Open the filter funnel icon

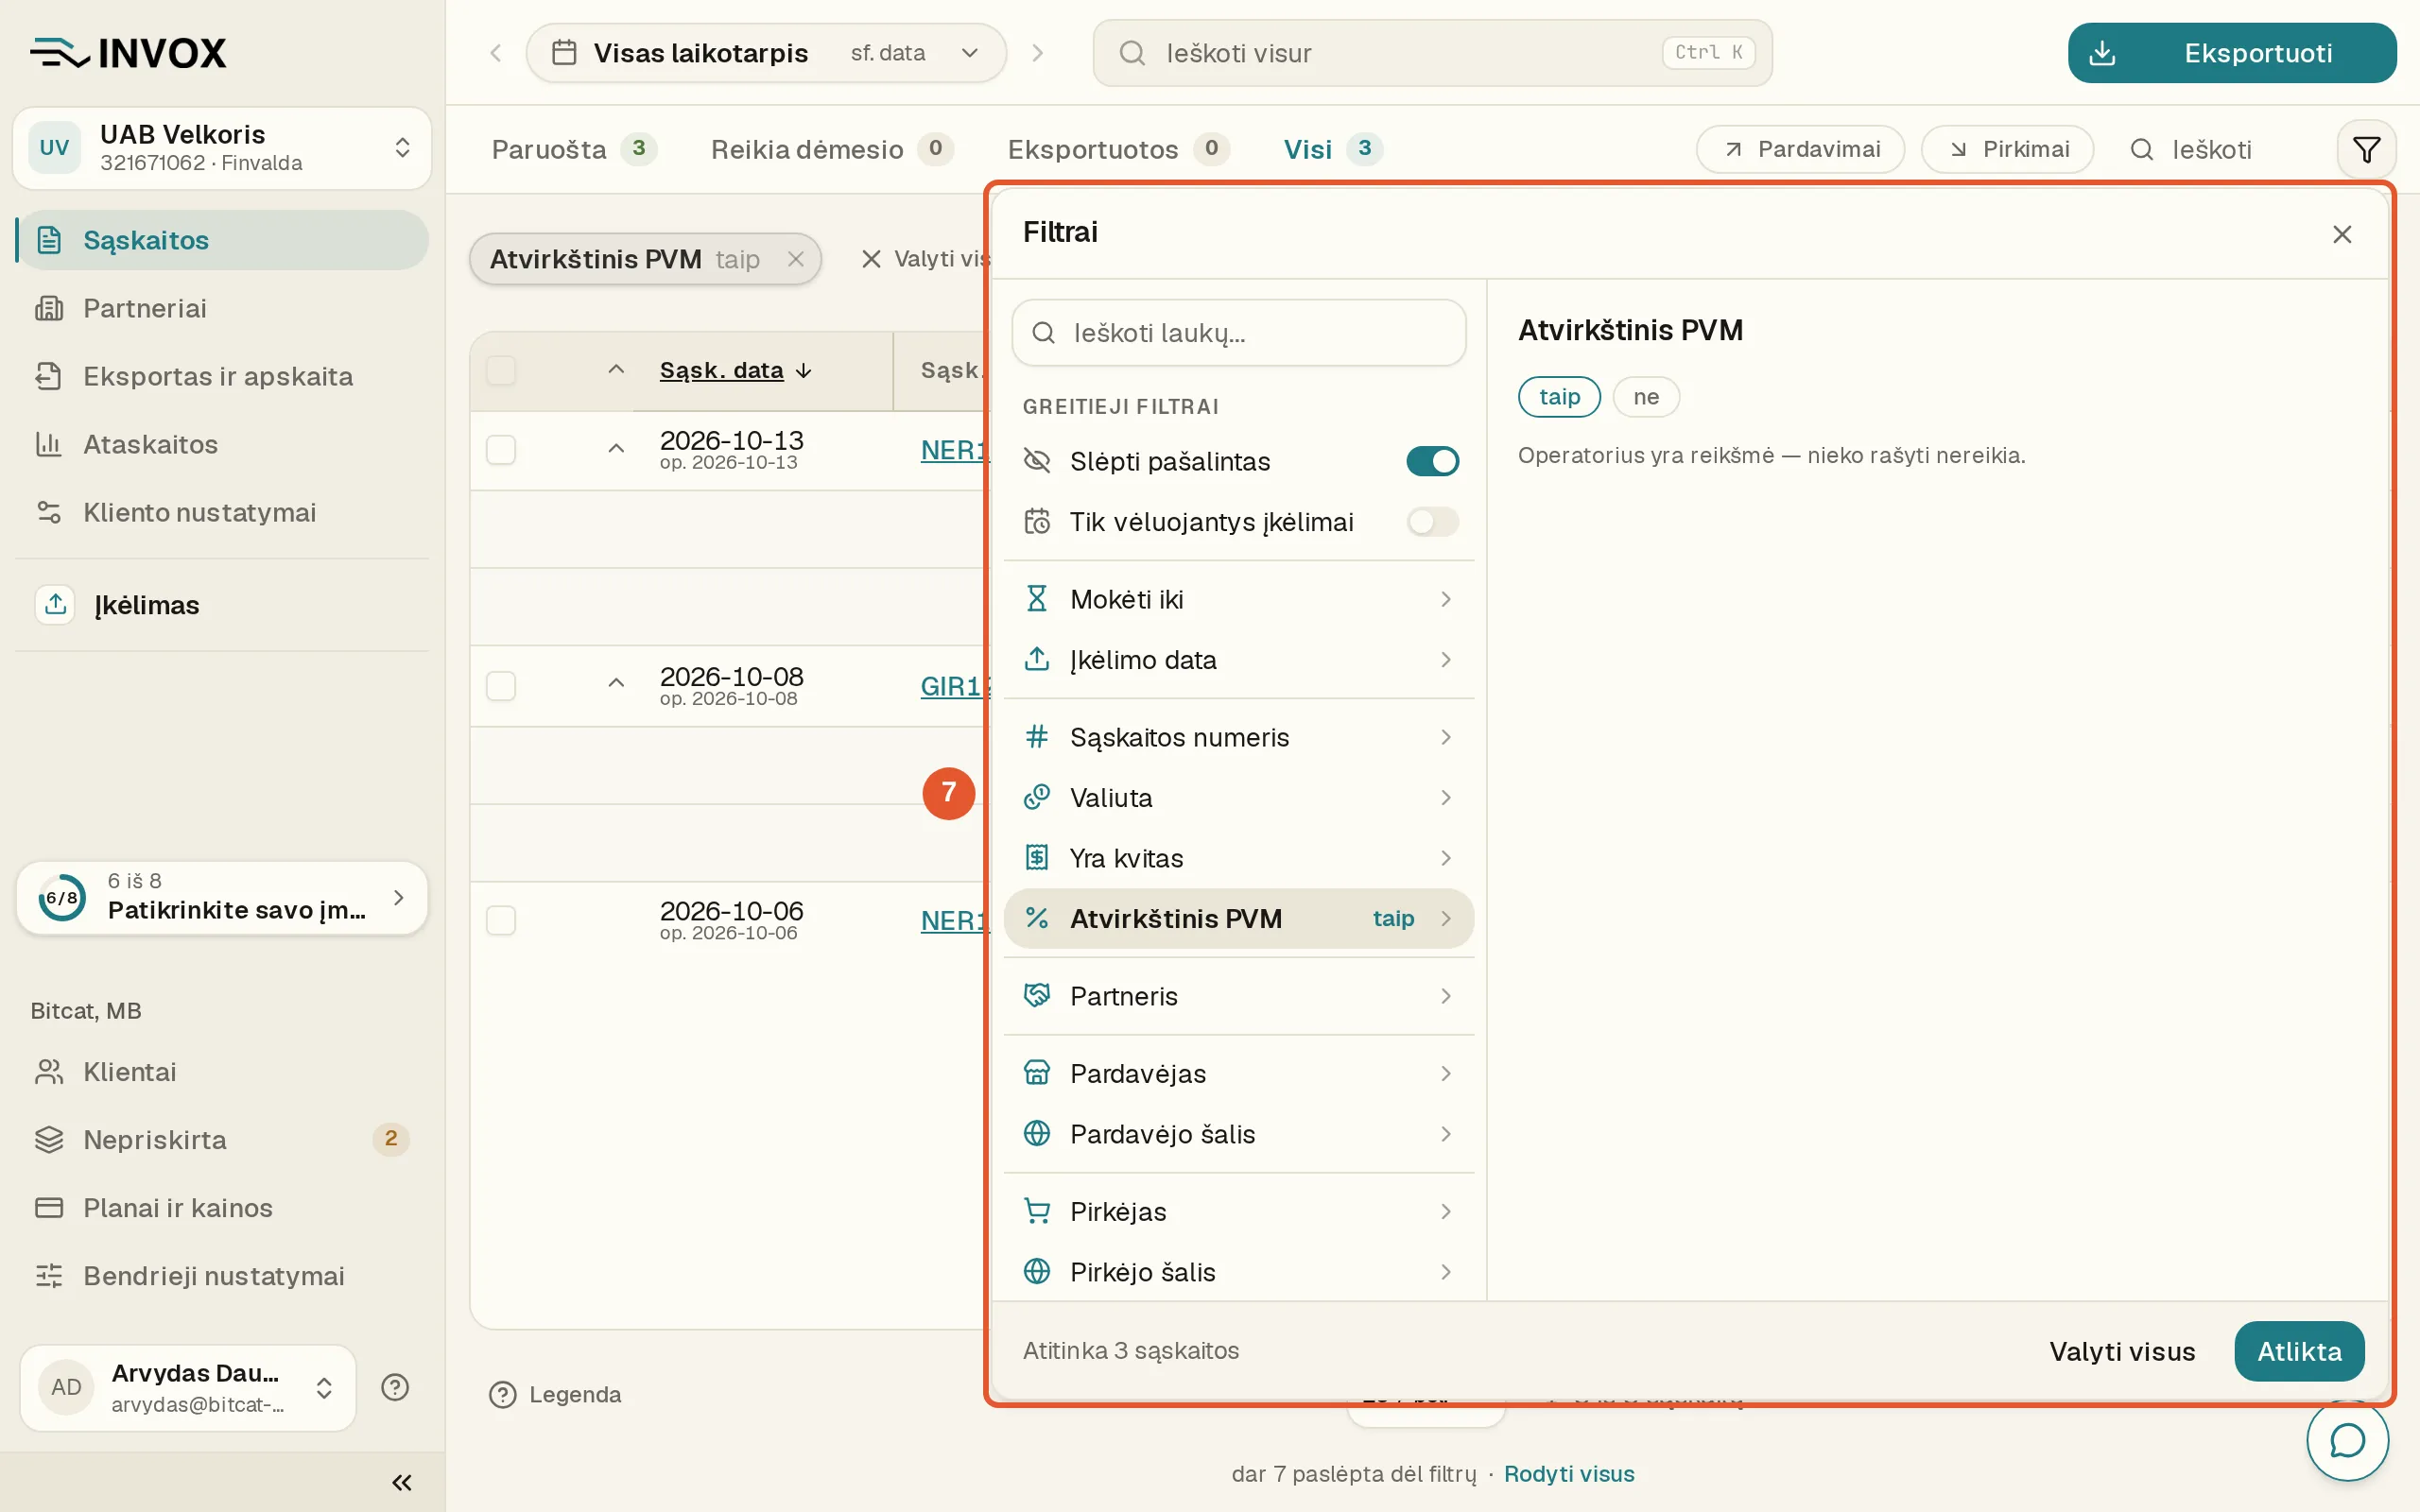[x=2366, y=150]
